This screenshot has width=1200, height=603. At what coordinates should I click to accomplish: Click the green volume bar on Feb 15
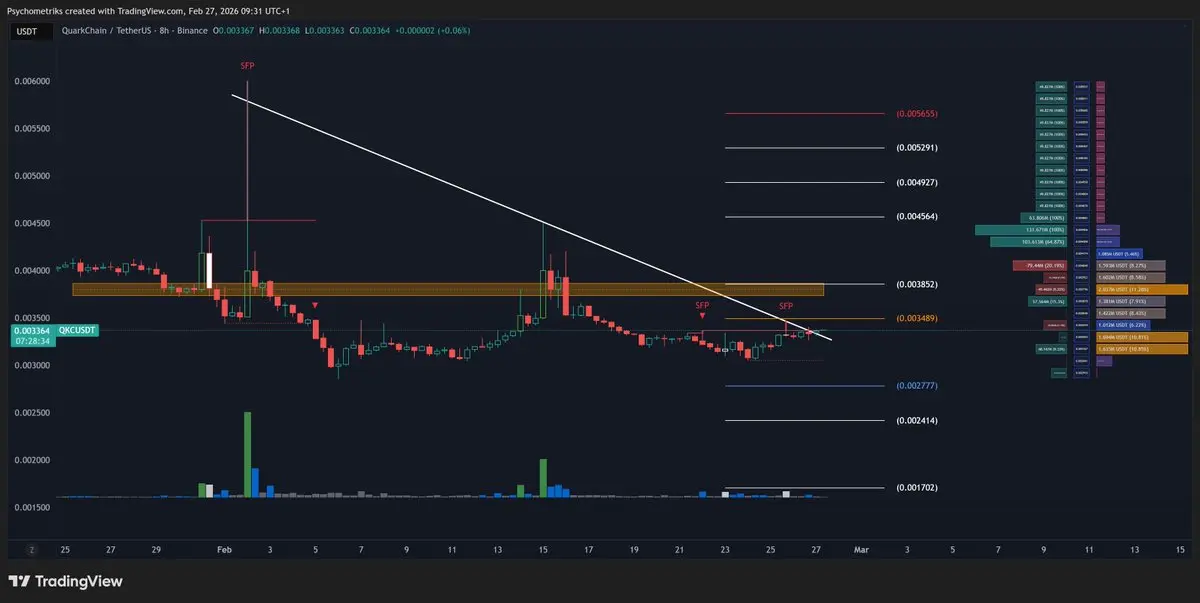pos(543,478)
